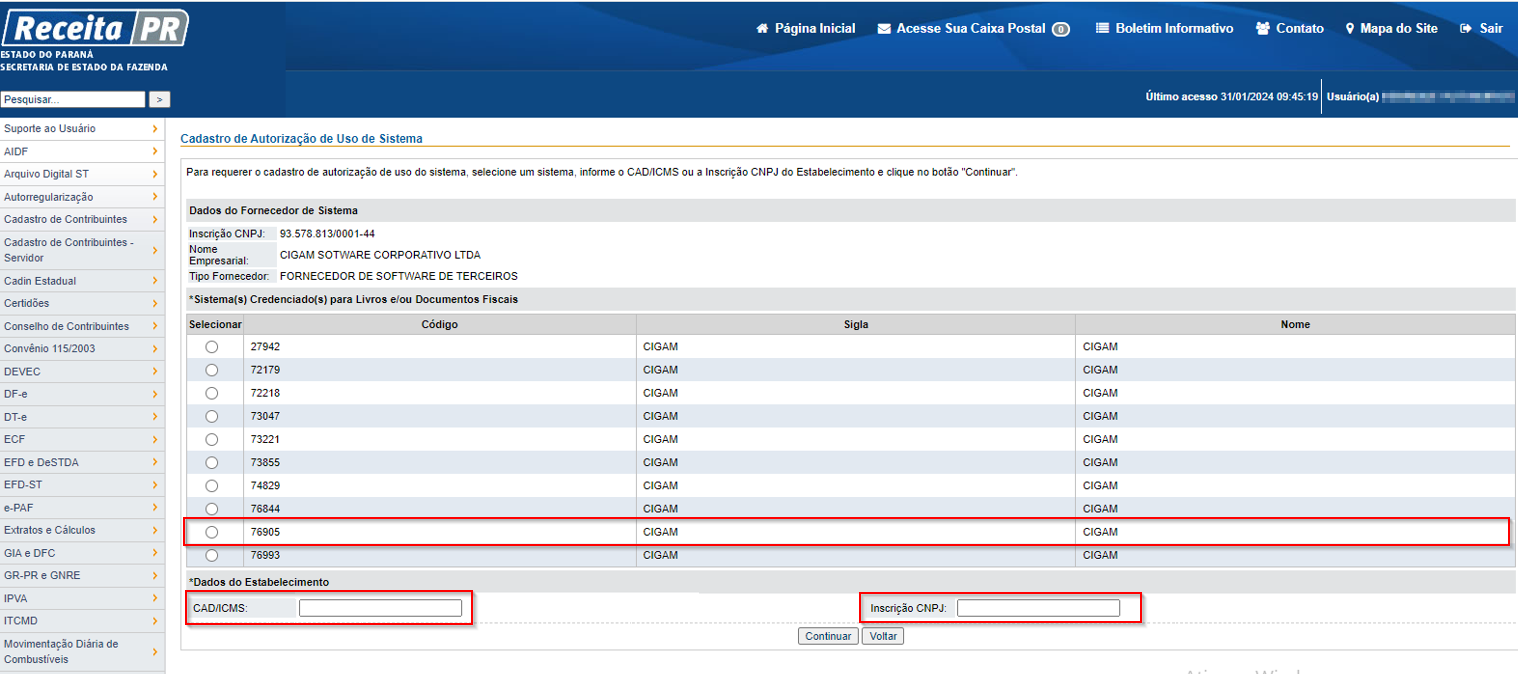Screen dimensions: 1518x674
Task: Select radio button for code 76844
Action: tap(212, 509)
